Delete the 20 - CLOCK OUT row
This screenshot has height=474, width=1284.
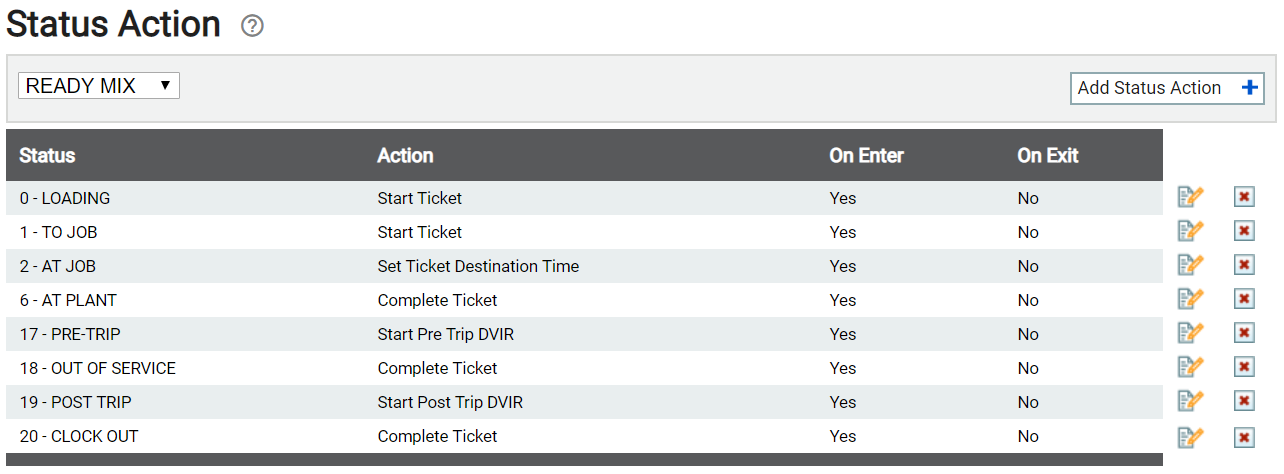coord(1244,436)
